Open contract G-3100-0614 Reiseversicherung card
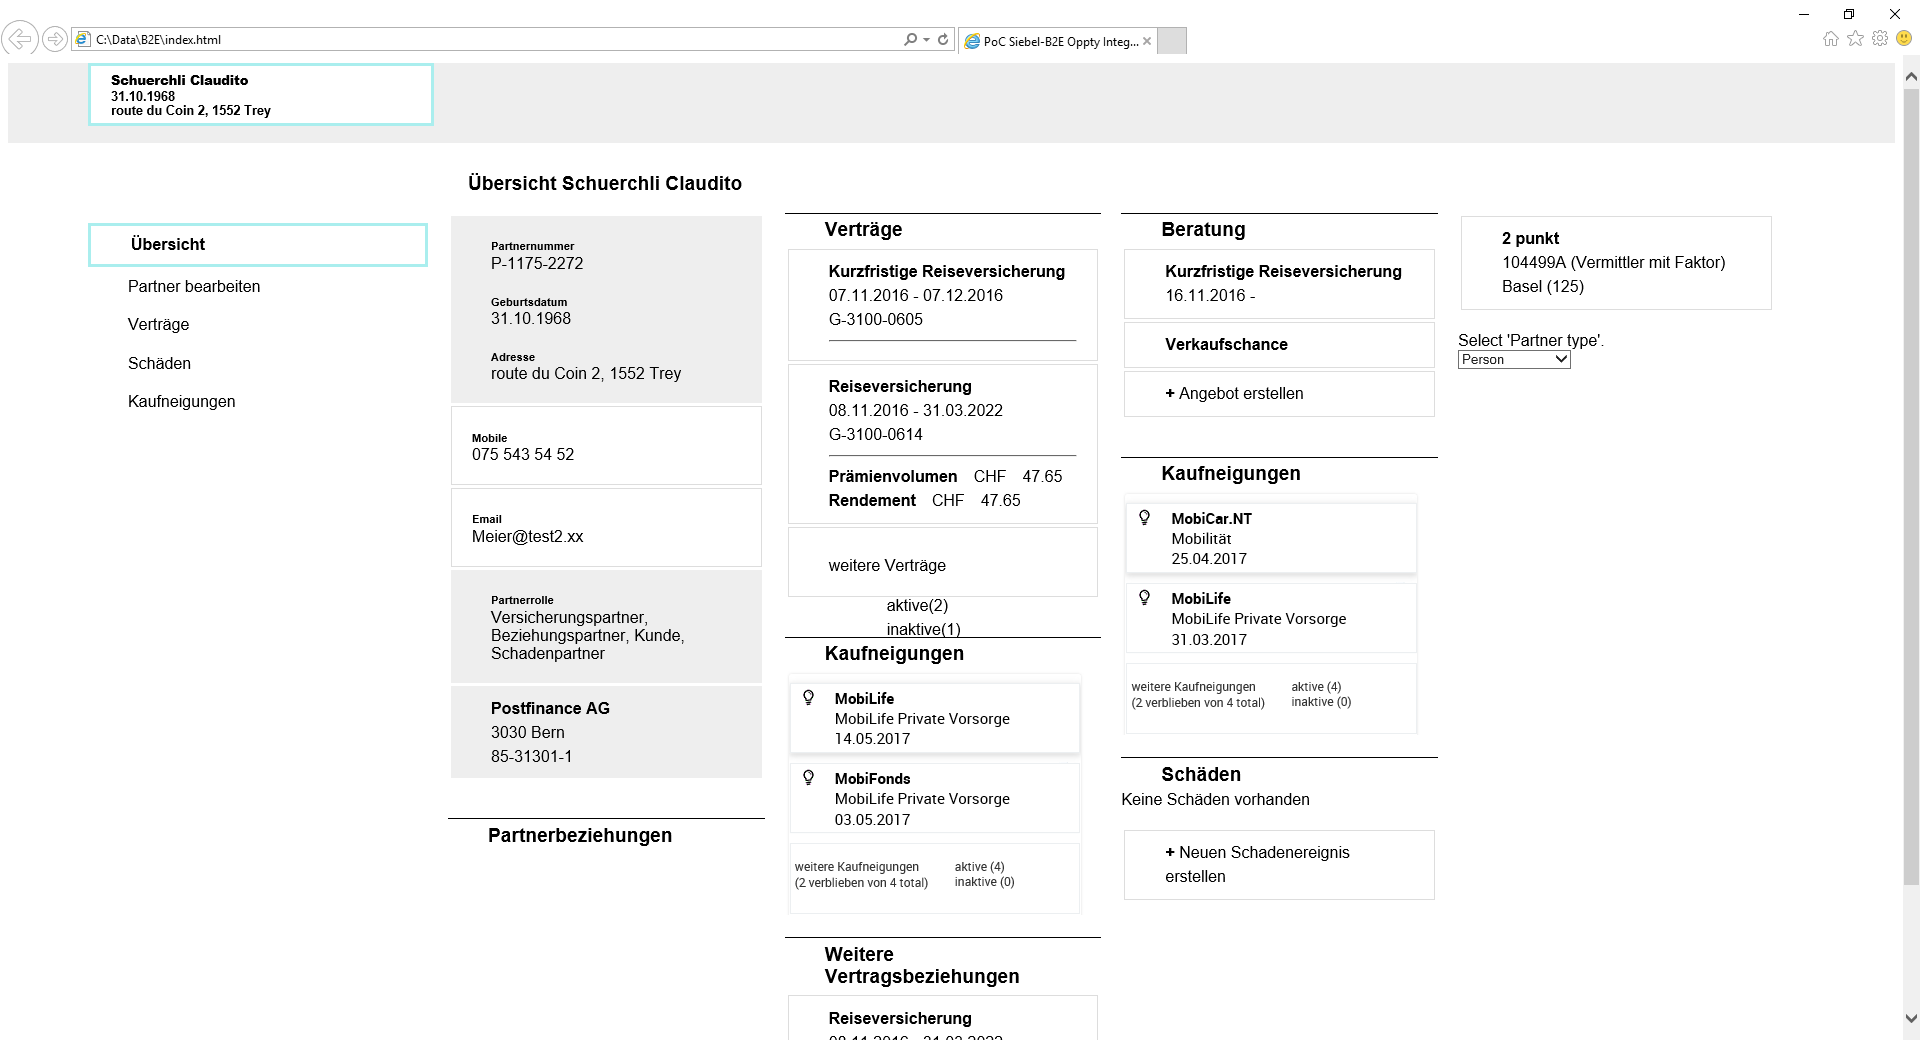The height and width of the screenshot is (1040, 1920). pyautogui.click(x=943, y=444)
